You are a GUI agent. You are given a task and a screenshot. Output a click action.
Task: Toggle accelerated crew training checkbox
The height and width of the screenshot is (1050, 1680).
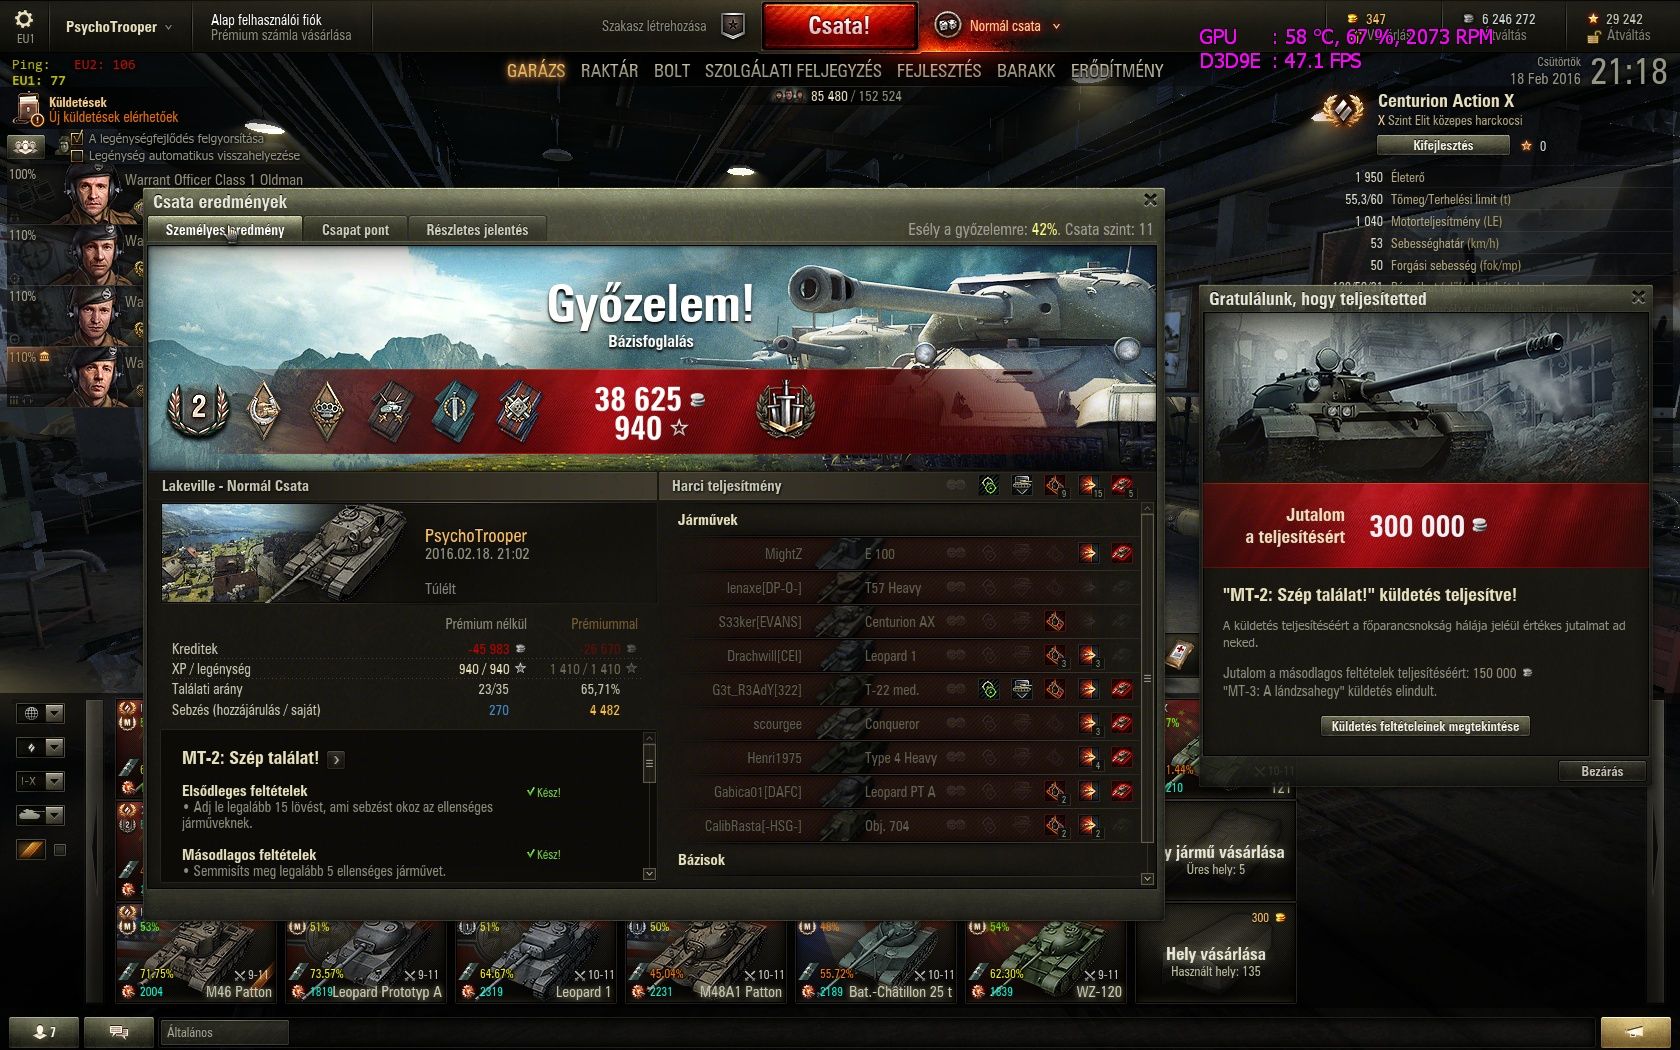pos(78,138)
